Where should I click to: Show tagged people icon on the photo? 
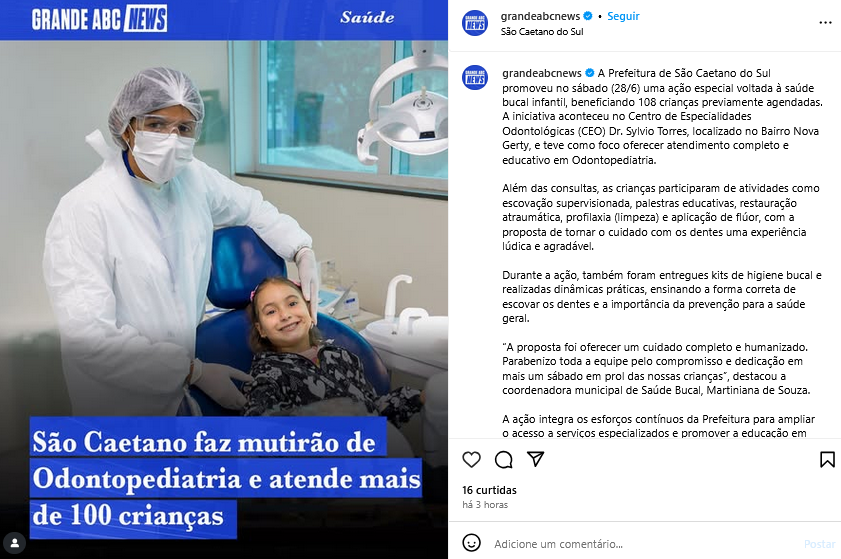(x=14, y=543)
